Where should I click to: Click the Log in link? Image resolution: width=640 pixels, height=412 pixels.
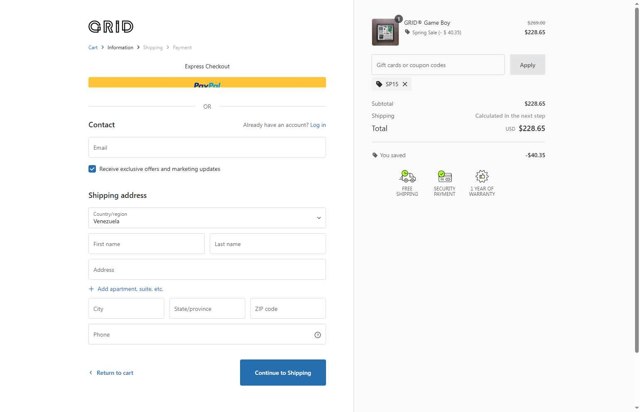[318, 125]
